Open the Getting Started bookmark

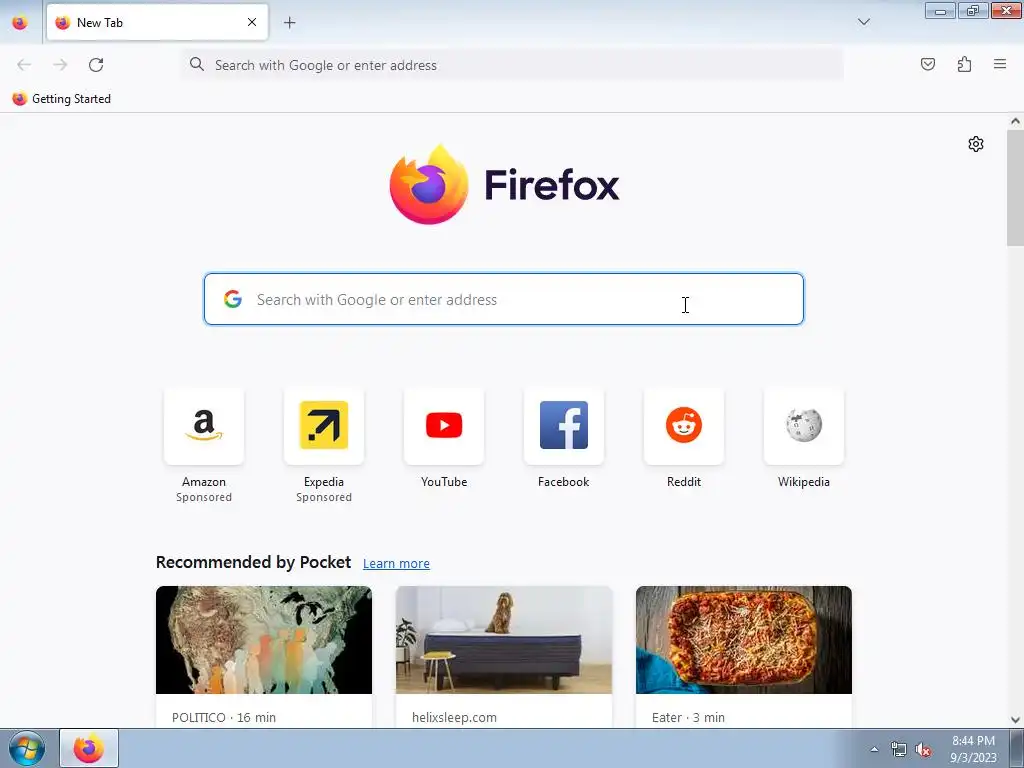point(61,99)
